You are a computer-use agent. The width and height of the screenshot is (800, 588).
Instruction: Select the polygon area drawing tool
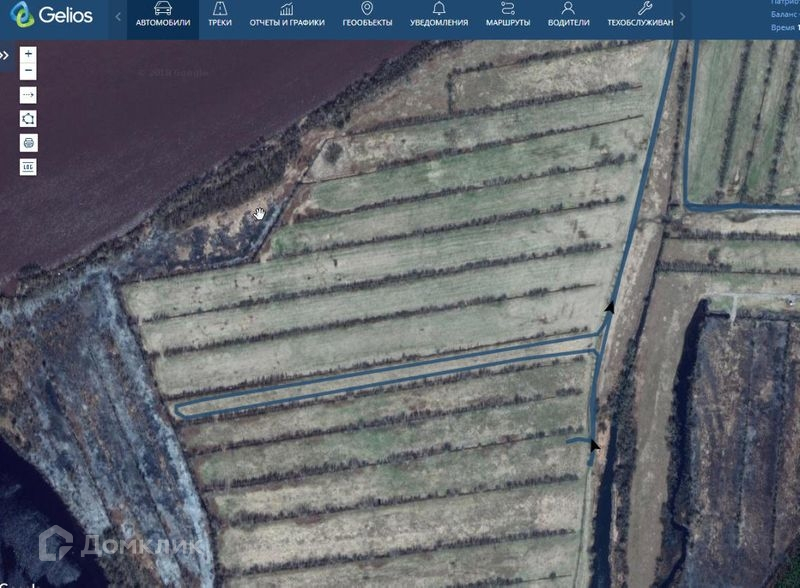coord(28,119)
